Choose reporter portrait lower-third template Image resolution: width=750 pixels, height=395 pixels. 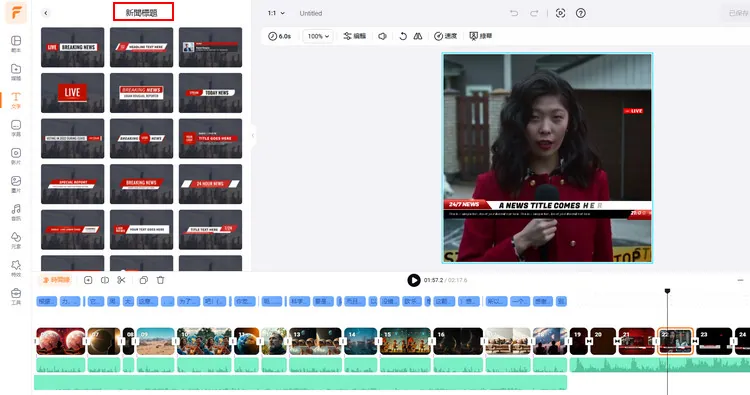pyautogui.click(x=210, y=47)
